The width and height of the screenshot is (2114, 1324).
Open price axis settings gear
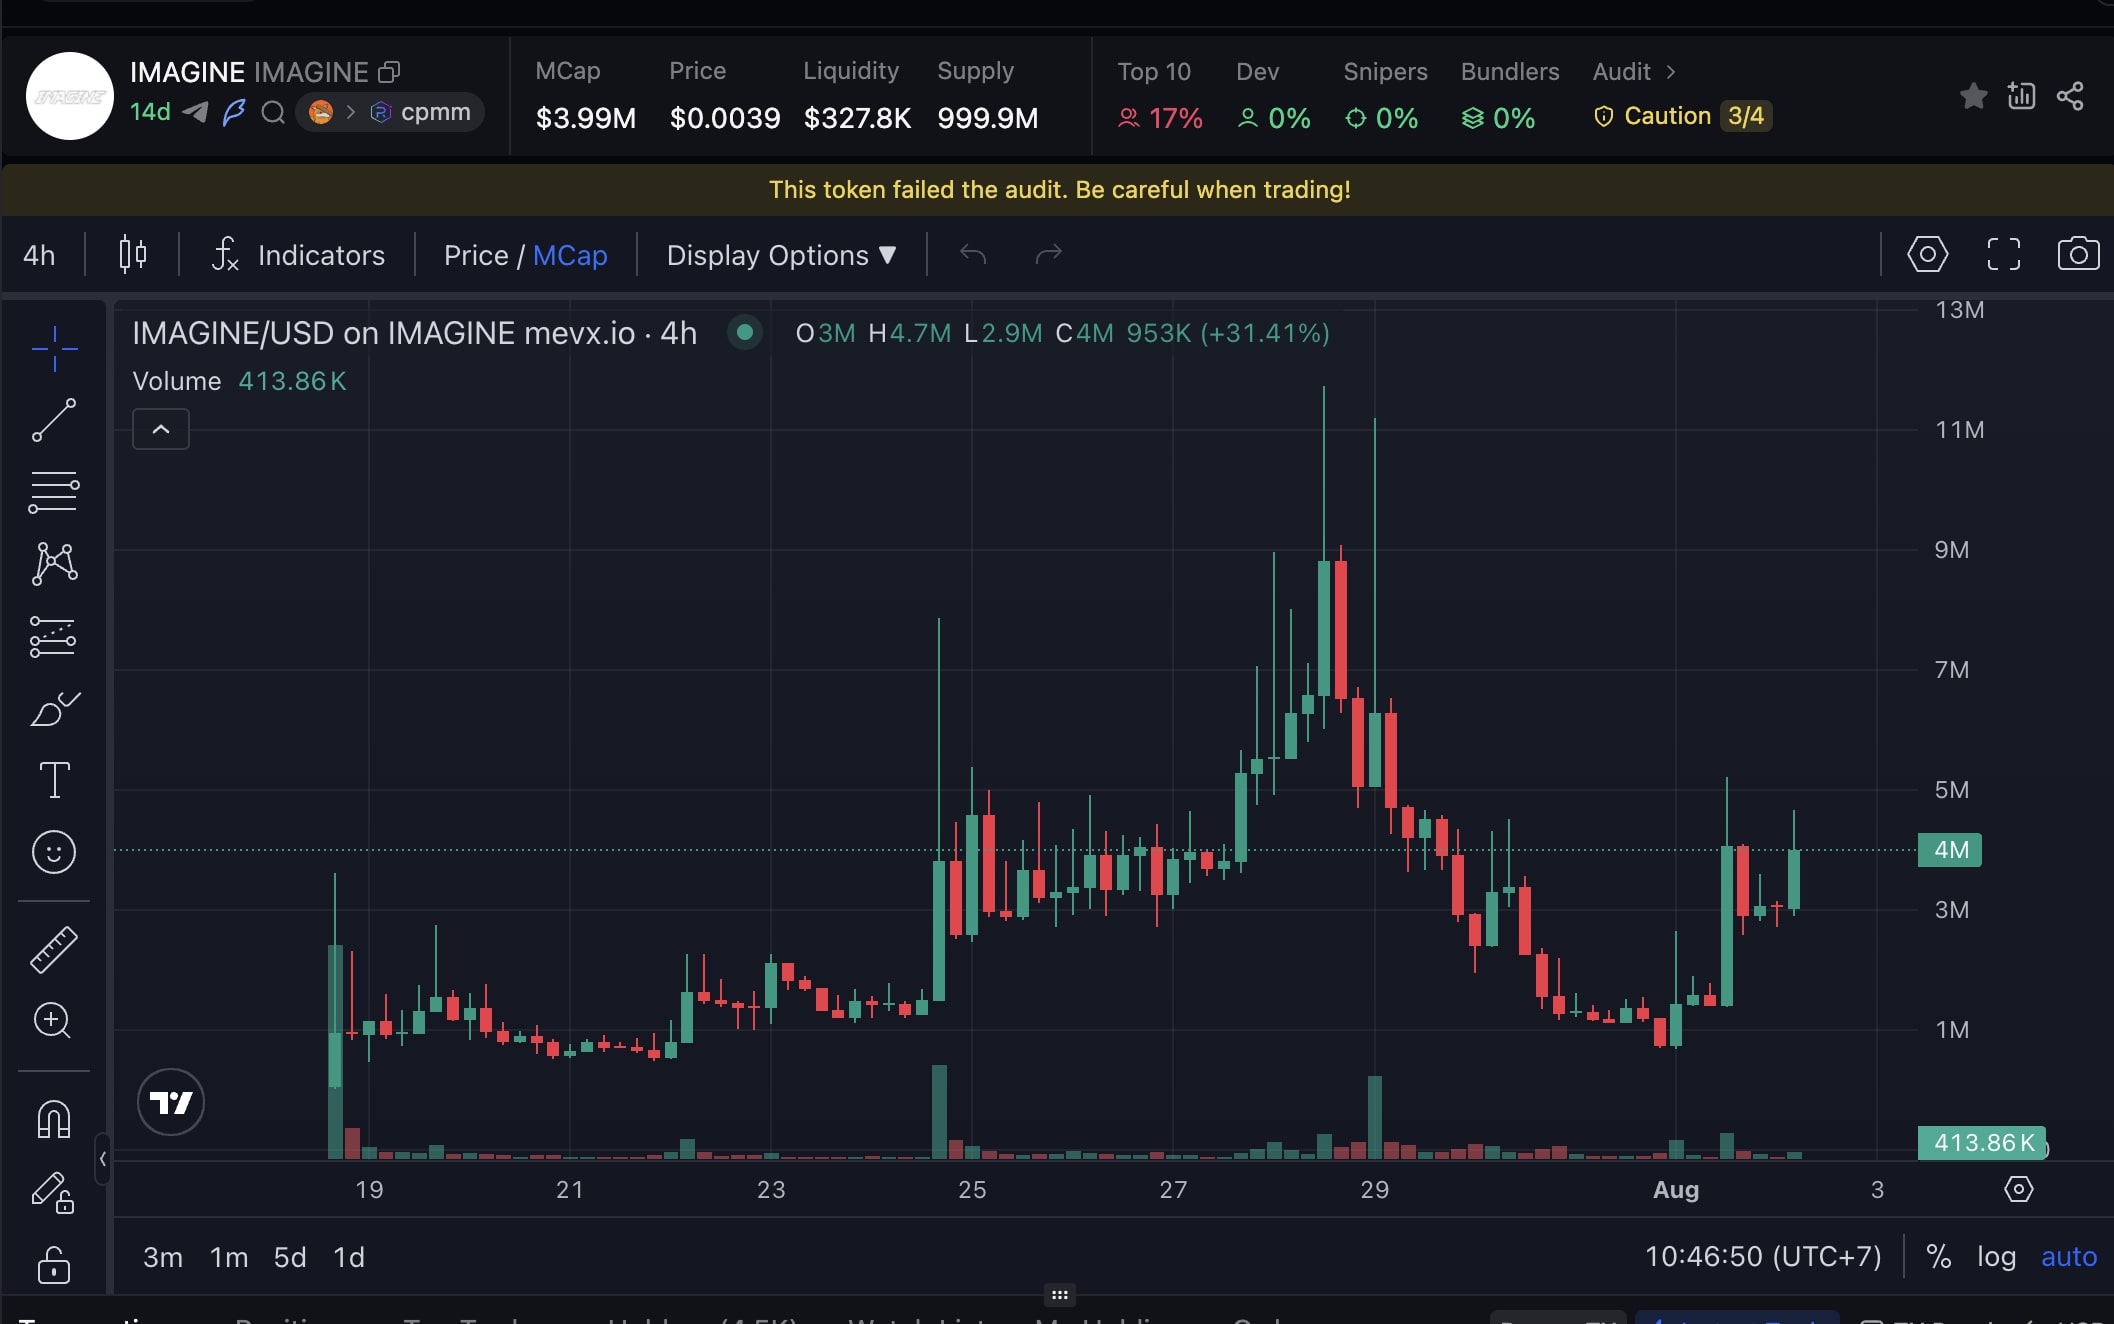coord(2019,1189)
